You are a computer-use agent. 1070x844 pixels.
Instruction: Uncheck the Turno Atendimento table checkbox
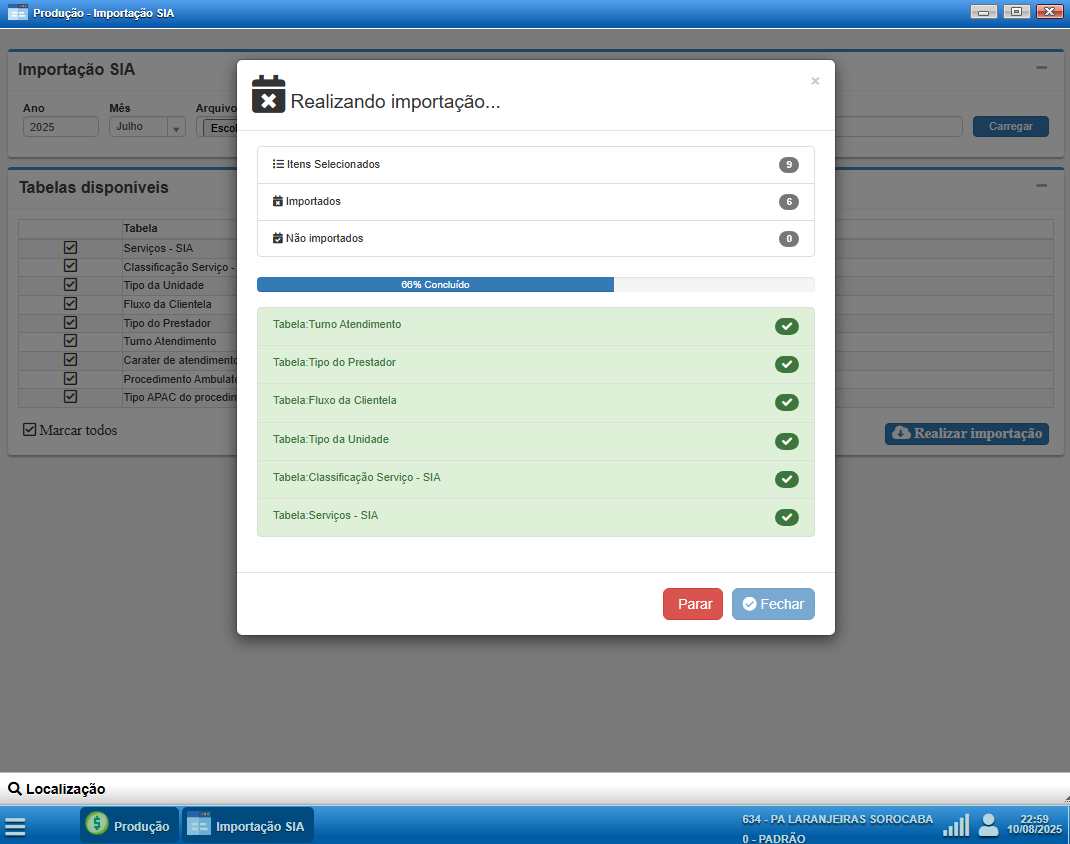(x=70, y=341)
